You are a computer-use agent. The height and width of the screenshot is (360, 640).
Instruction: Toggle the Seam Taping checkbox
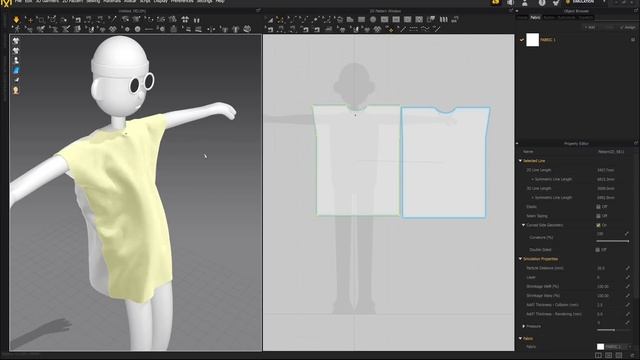(598, 216)
